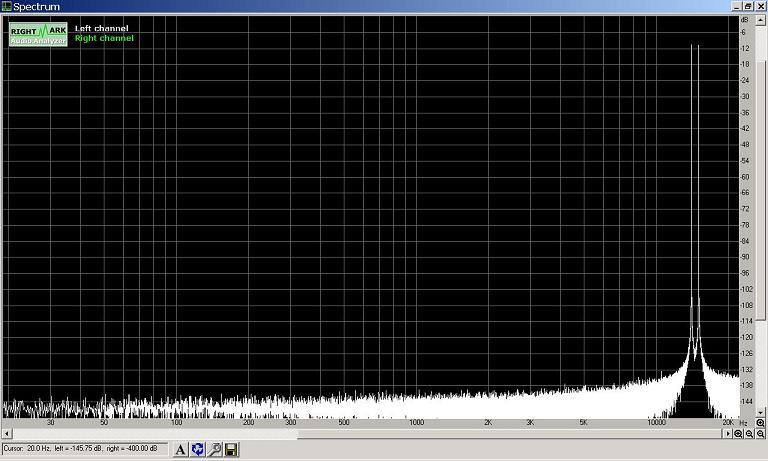Click the RightMark Audio Analyzer logo
This screenshot has height=461, width=768.
38,34
